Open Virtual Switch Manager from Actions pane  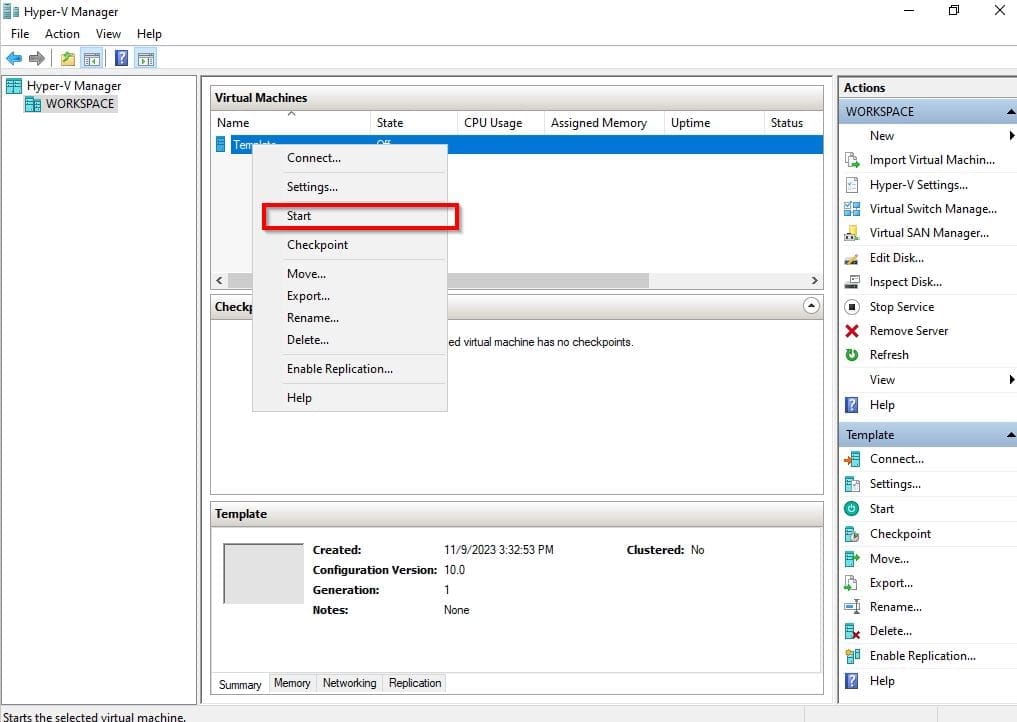point(932,209)
